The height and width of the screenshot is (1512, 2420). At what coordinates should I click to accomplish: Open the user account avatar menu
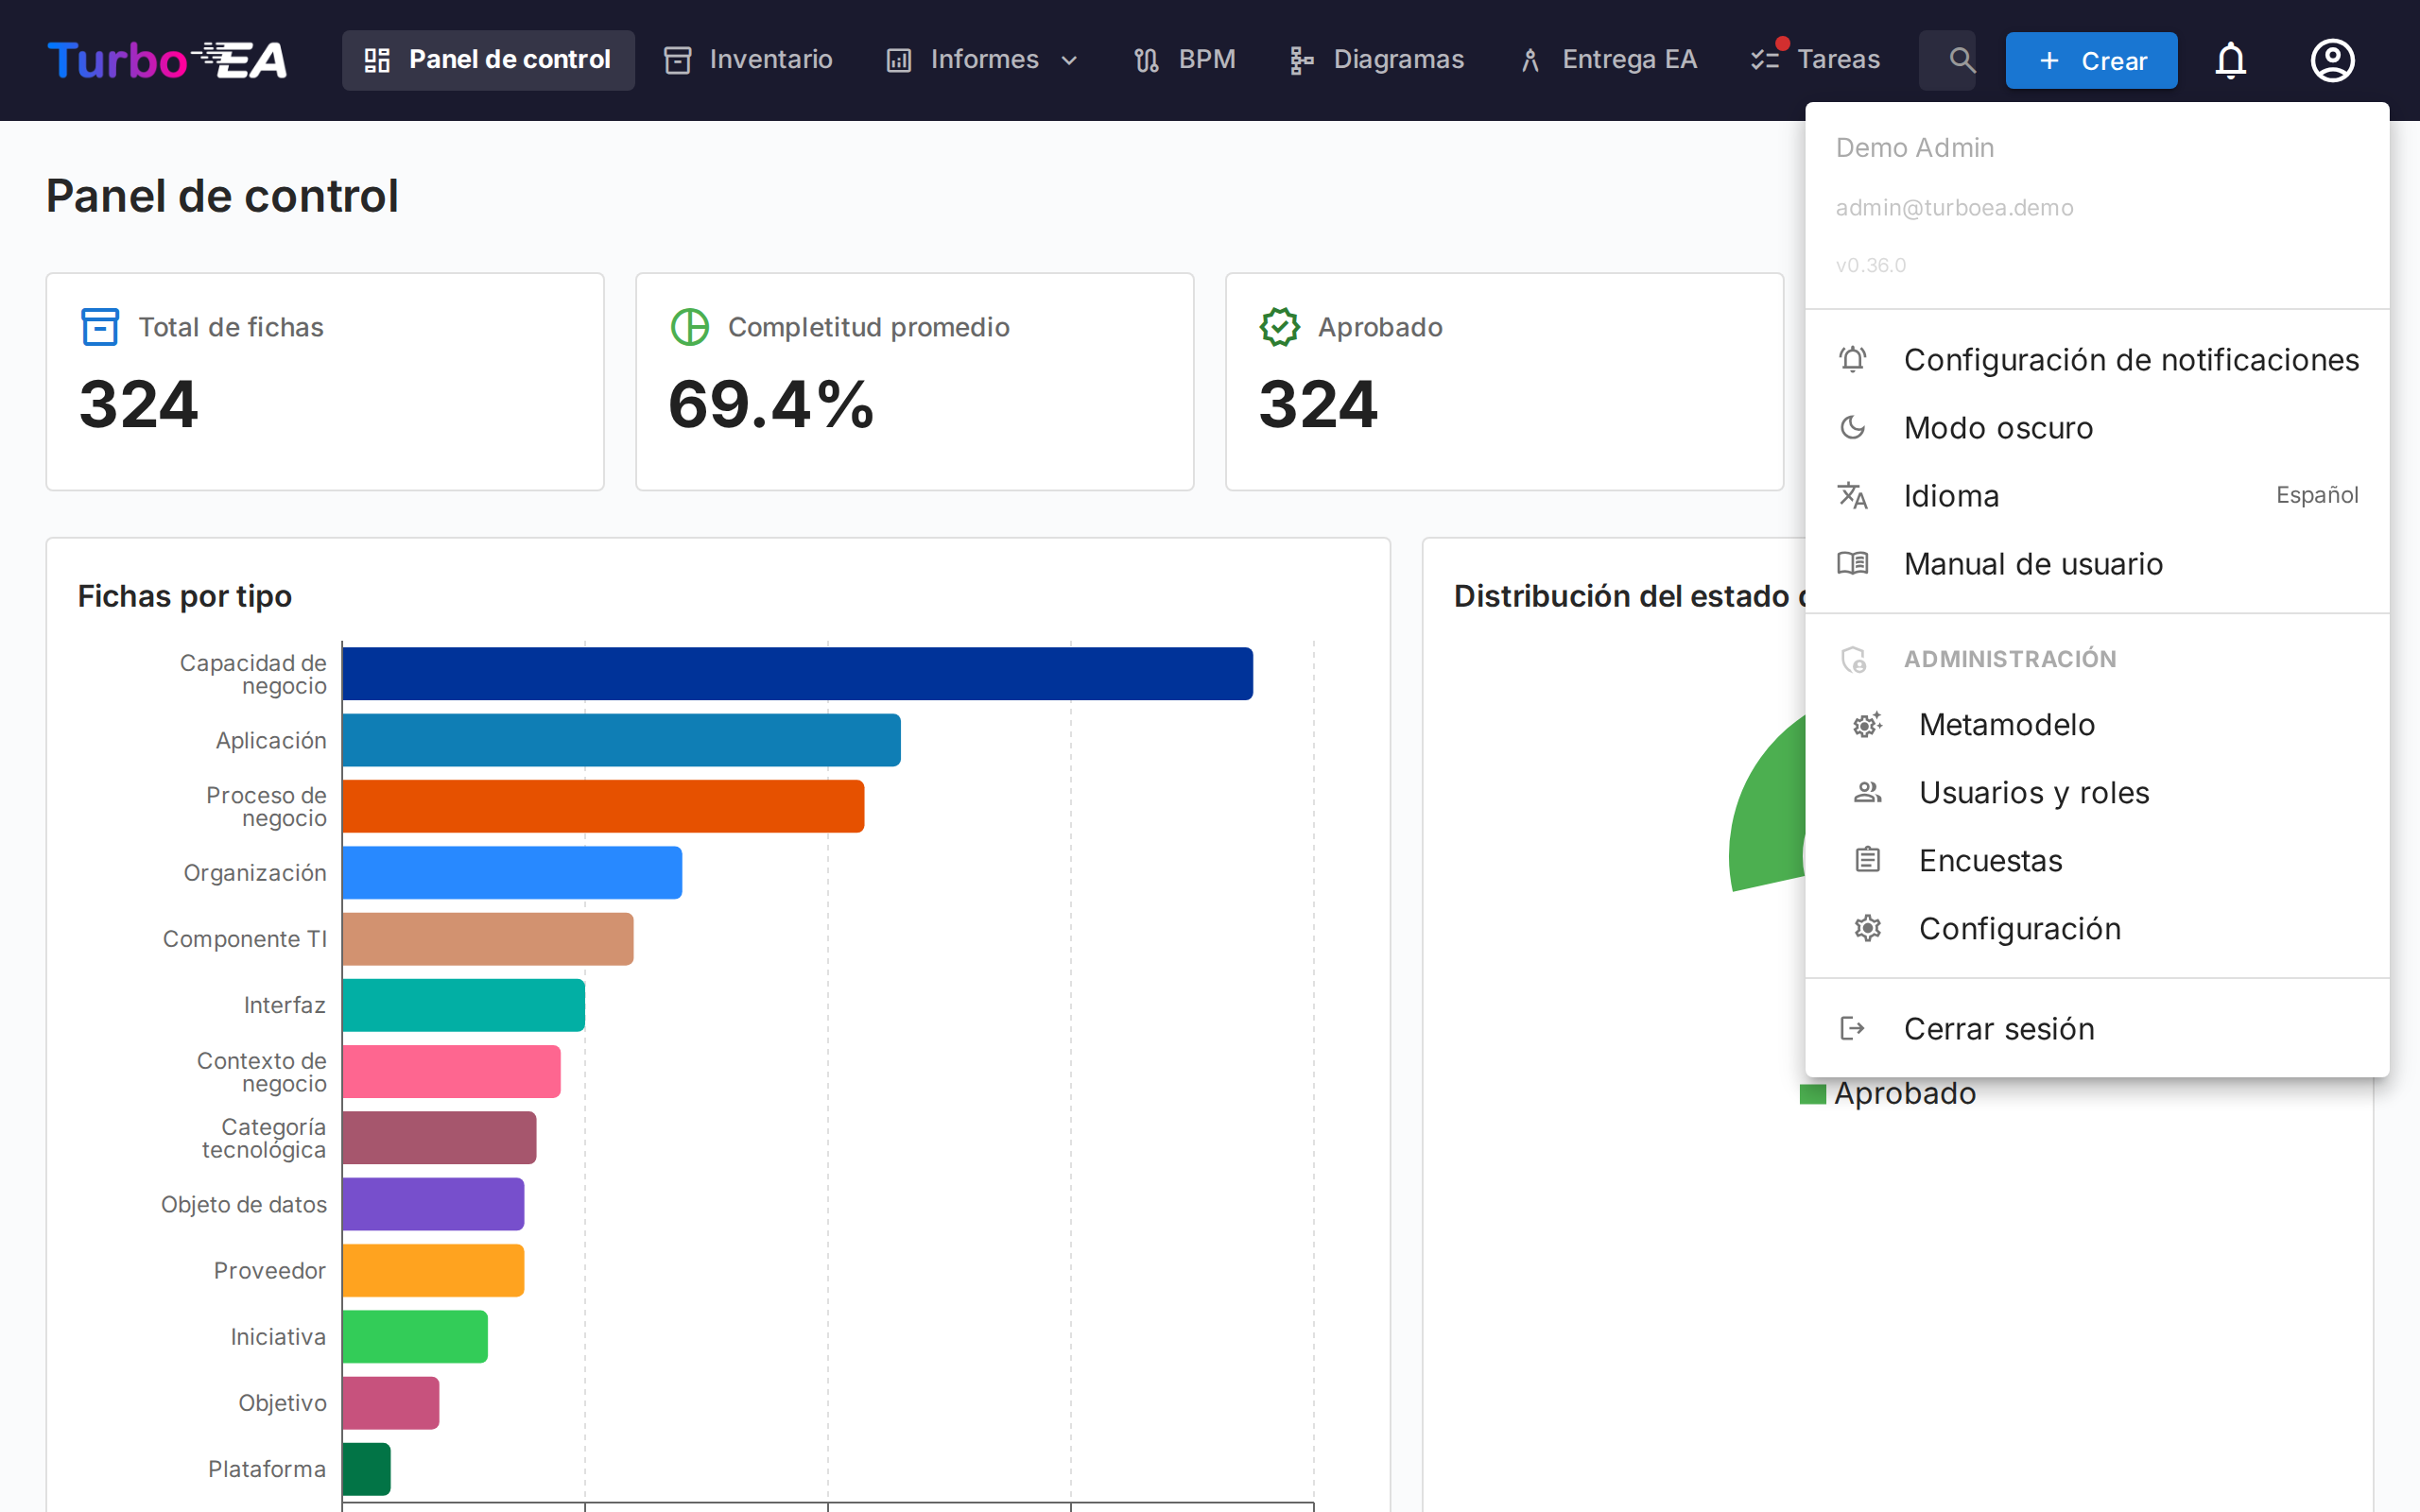(2332, 60)
